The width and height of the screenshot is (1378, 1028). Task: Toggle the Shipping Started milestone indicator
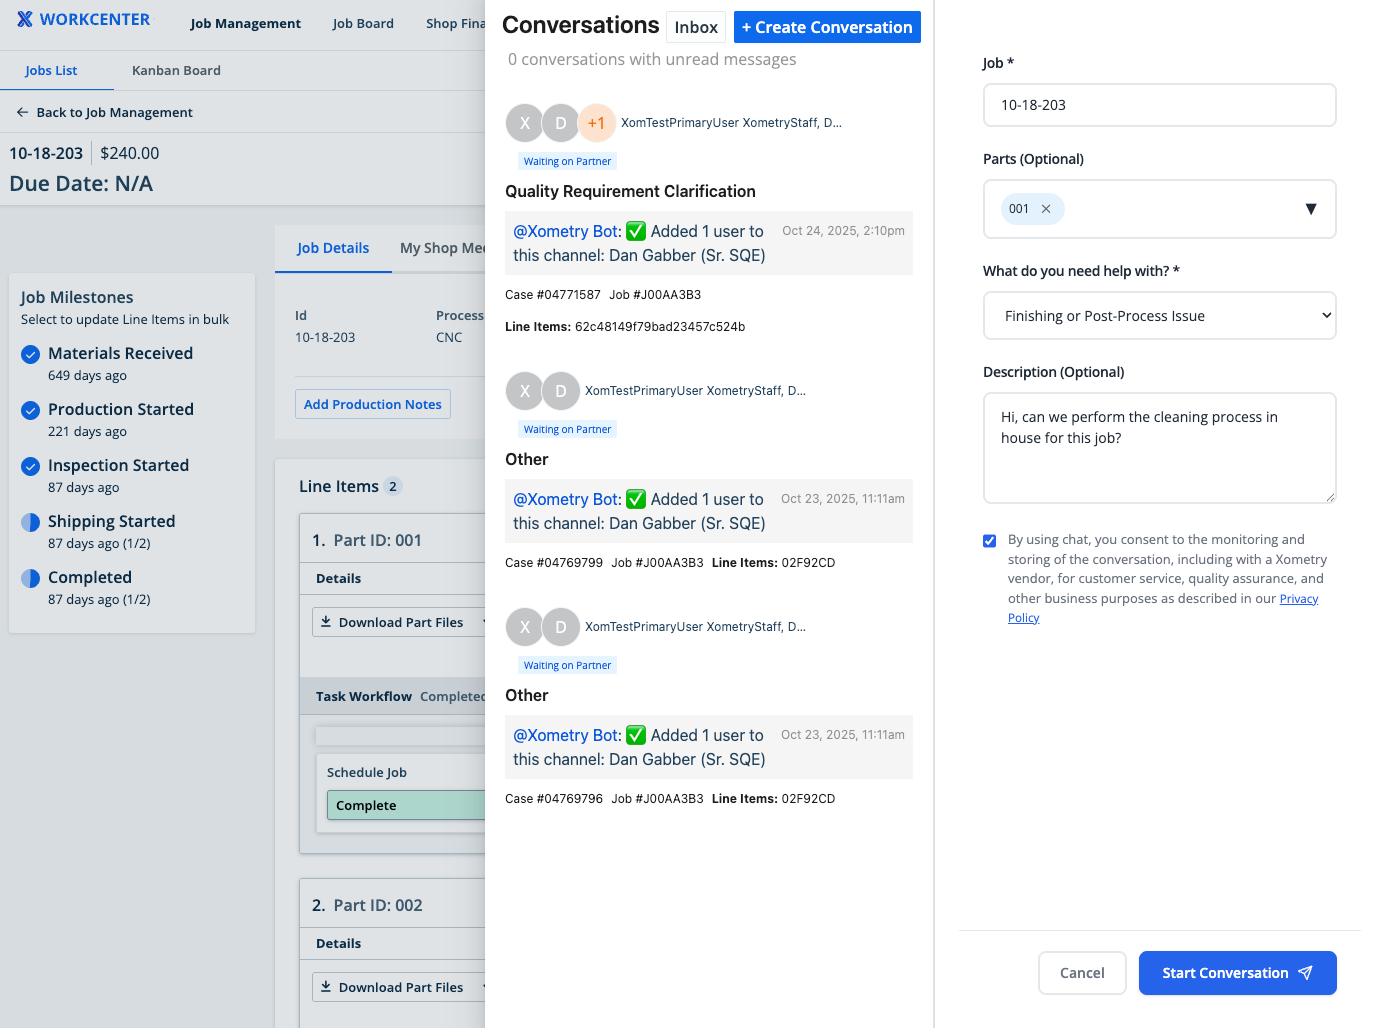[31, 522]
